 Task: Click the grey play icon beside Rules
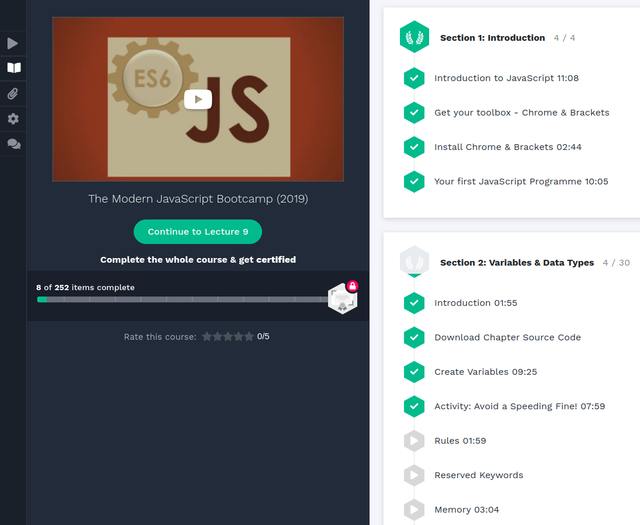(x=414, y=441)
